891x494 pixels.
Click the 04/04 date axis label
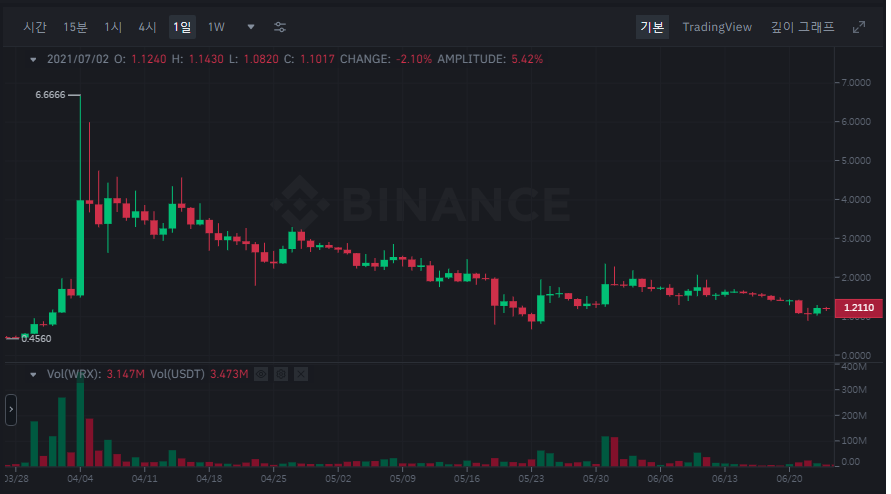(80, 479)
